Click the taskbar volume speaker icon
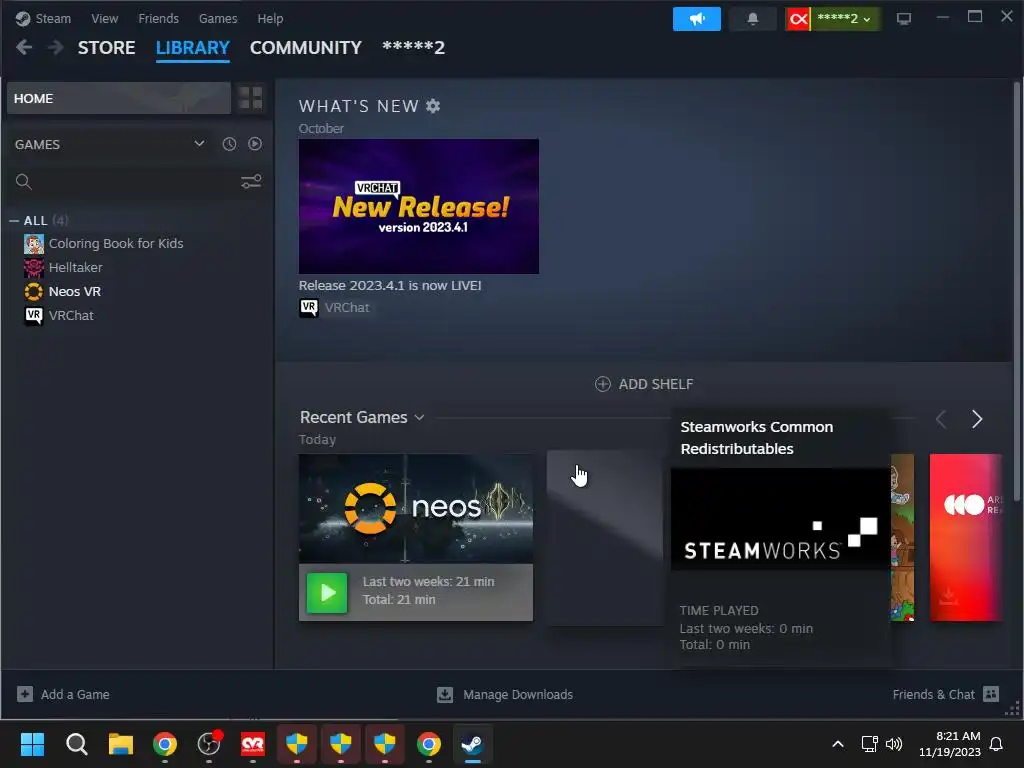Image resolution: width=1024 pixels, height=768 pixels. [894, 744]
